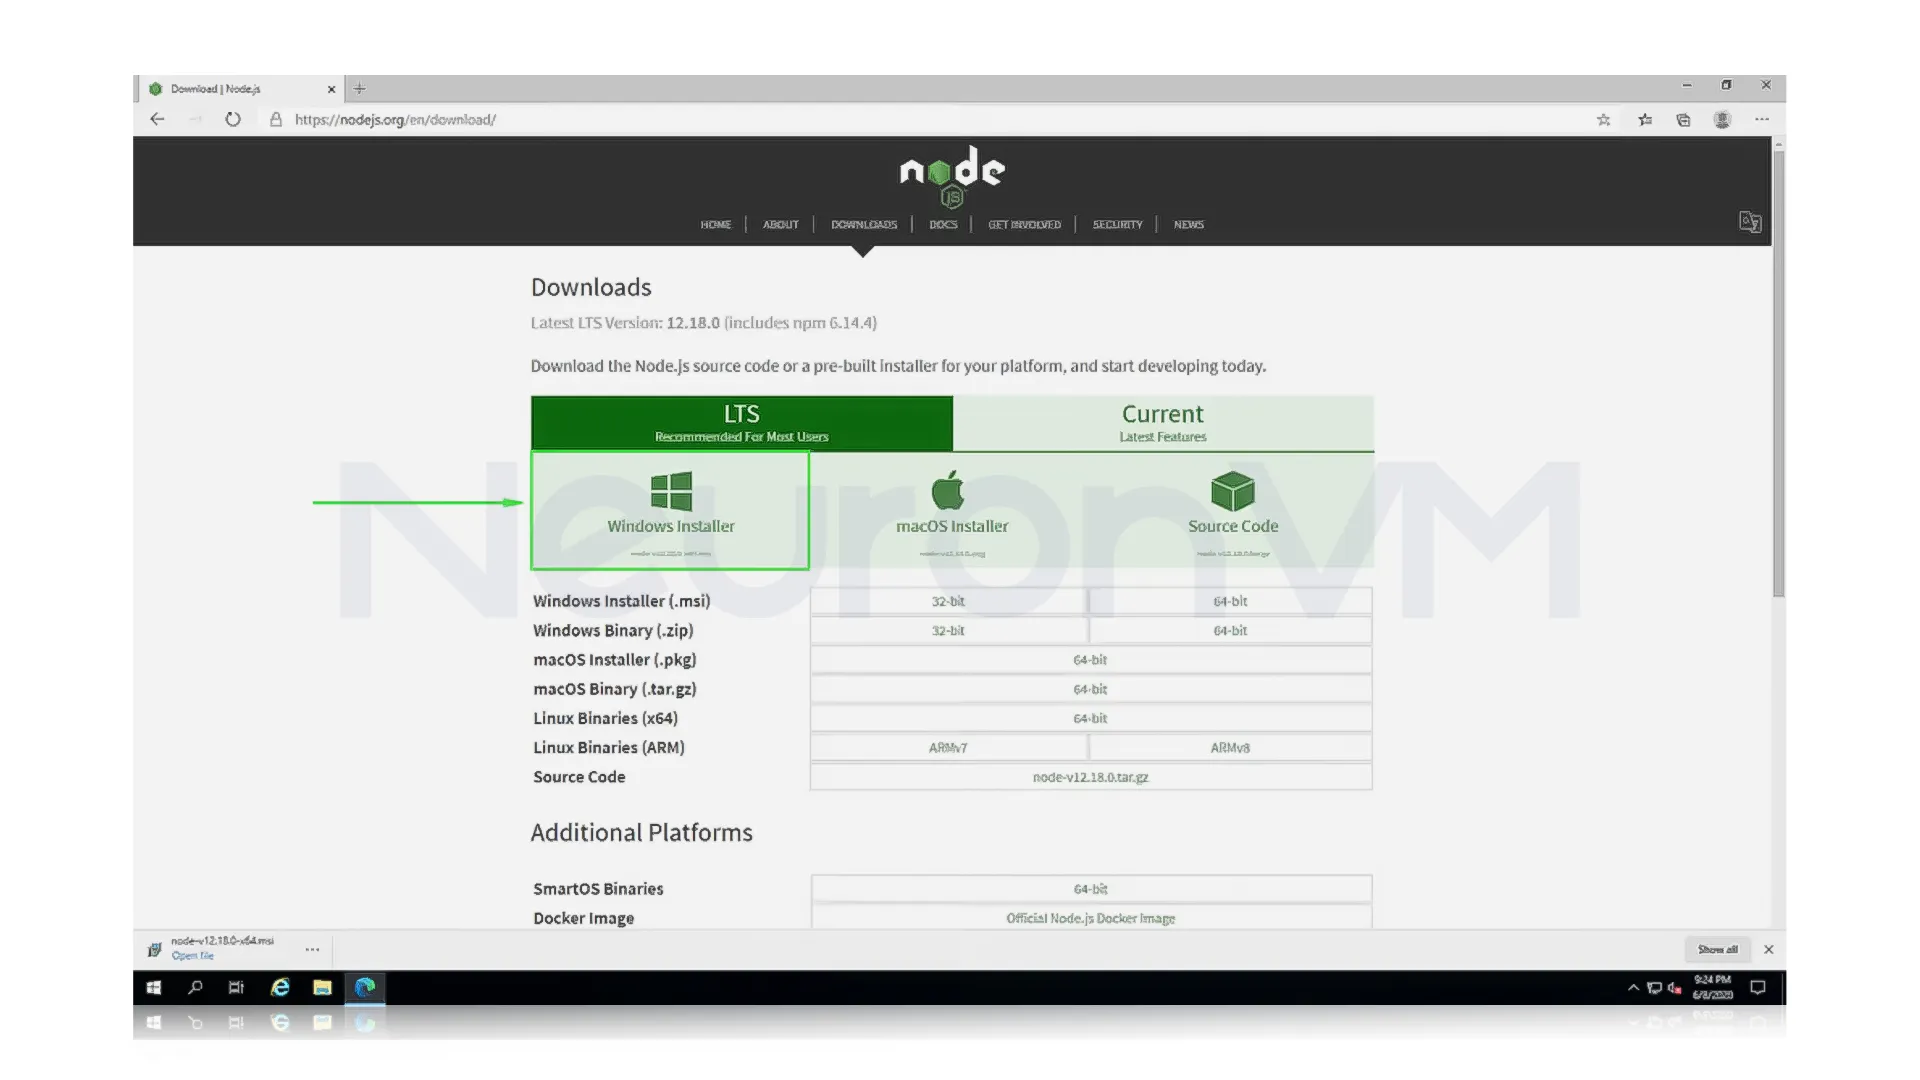The width and height of the screenshot is (1920, 1080).
Task: Click the page vertical scrollbar
Action: [1778, 375]
